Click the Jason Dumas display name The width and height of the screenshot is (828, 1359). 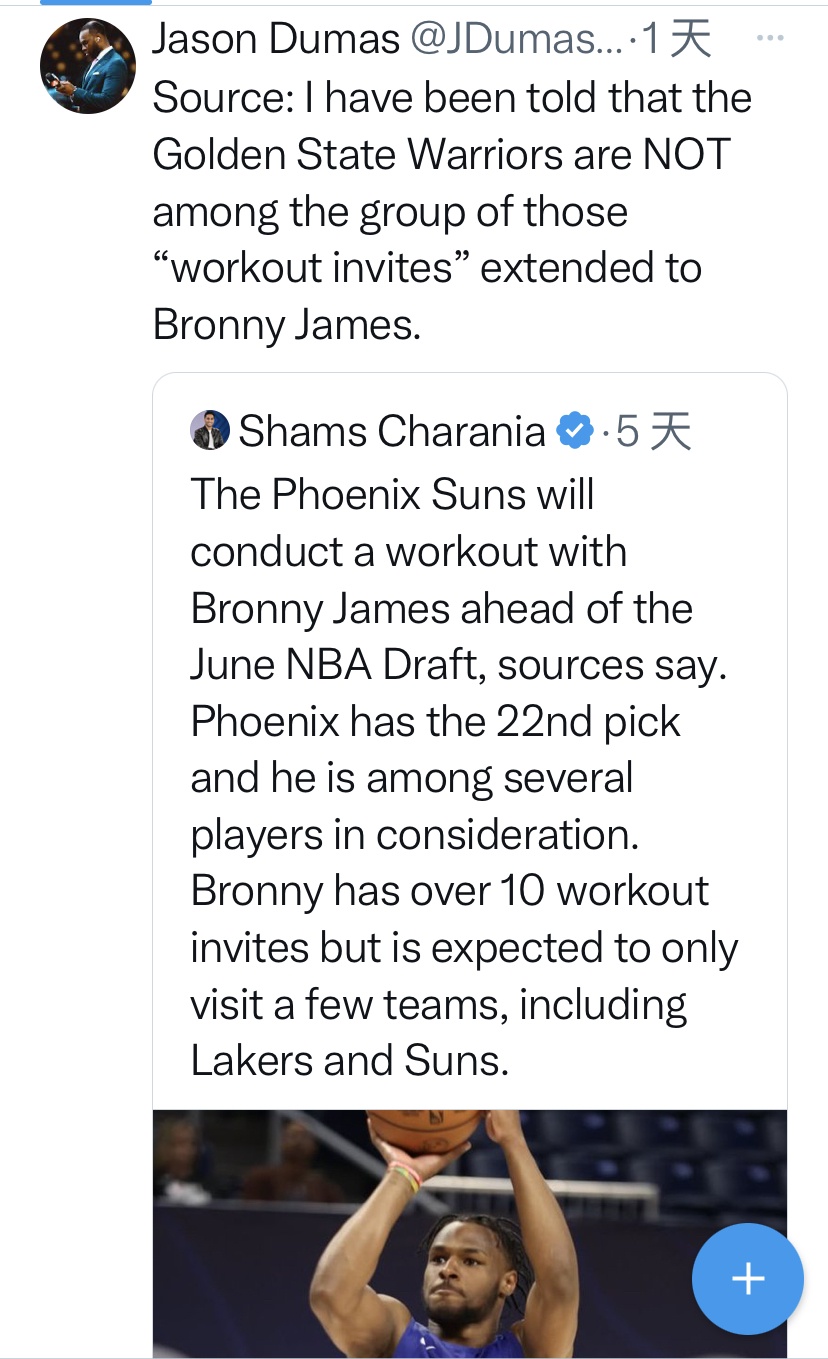(x=276, y=39)
